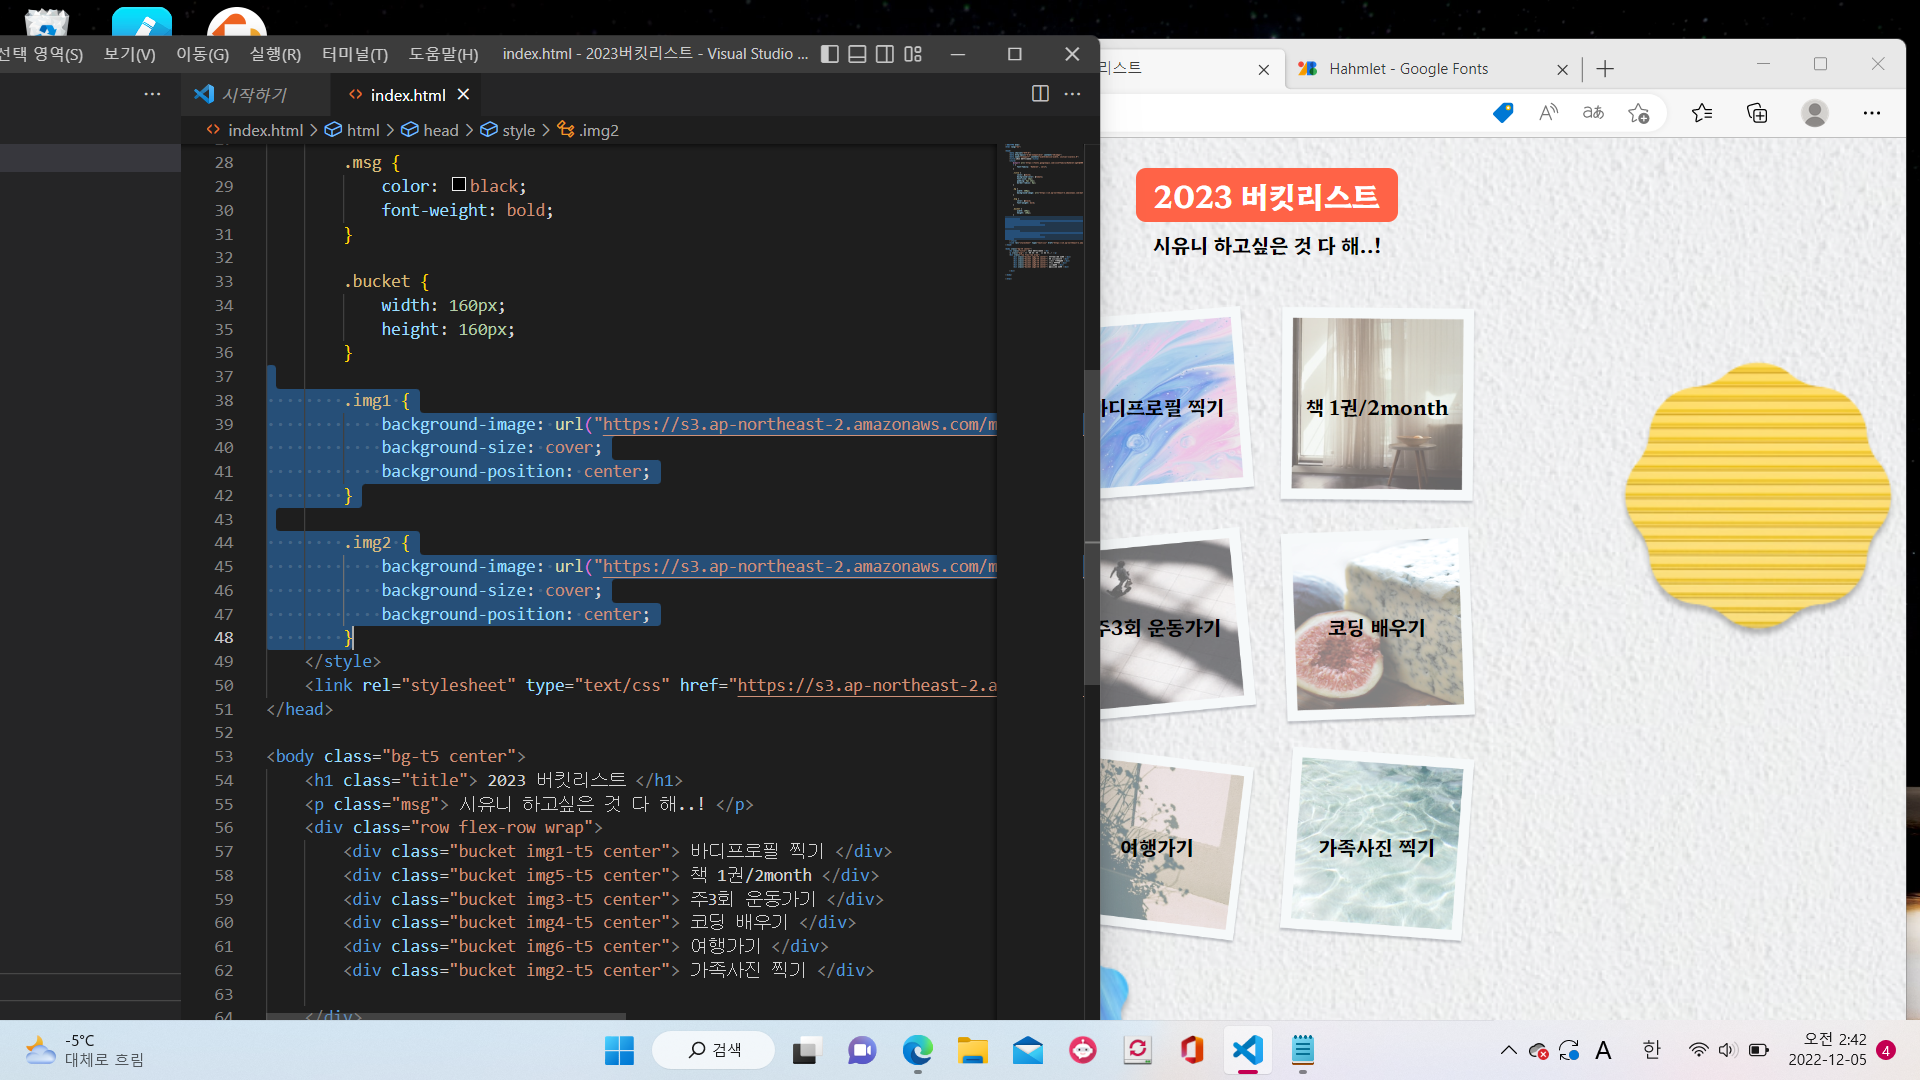Expand the .img2 breadcrumb segment

point(588,130)
